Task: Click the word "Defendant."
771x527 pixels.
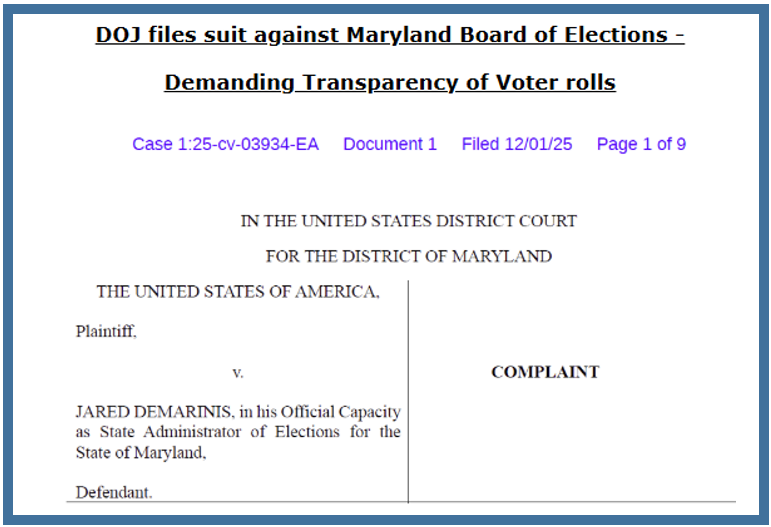Action: pos(114,492)
